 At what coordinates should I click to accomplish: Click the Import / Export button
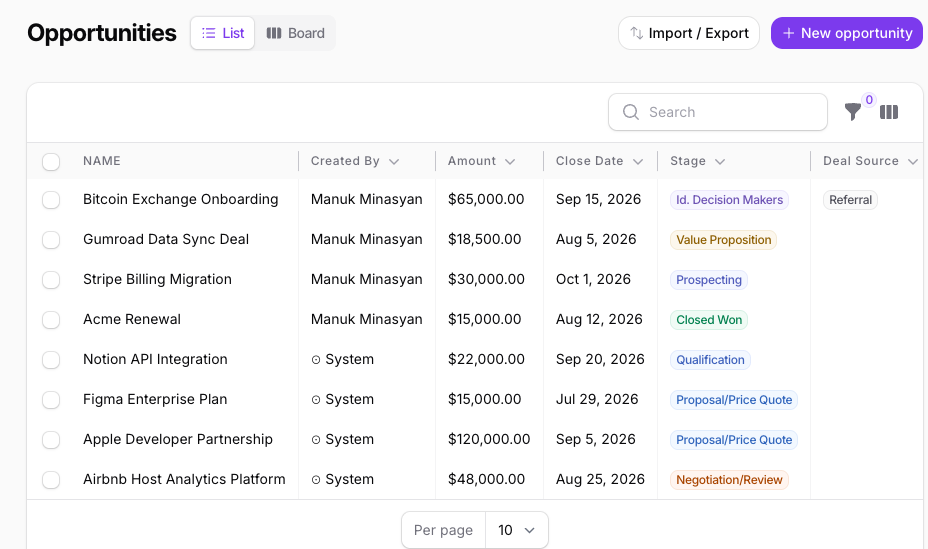(x=689, y=33)
